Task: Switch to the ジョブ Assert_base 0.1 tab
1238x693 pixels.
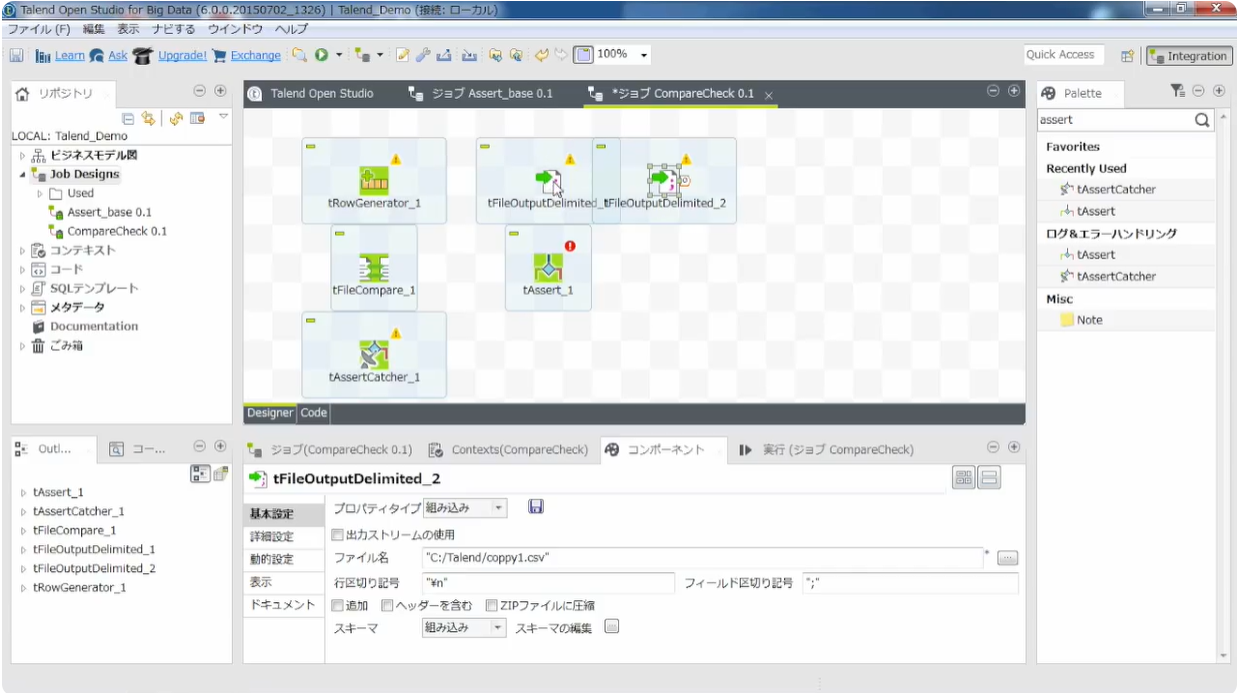Action: tap(481, 93)
